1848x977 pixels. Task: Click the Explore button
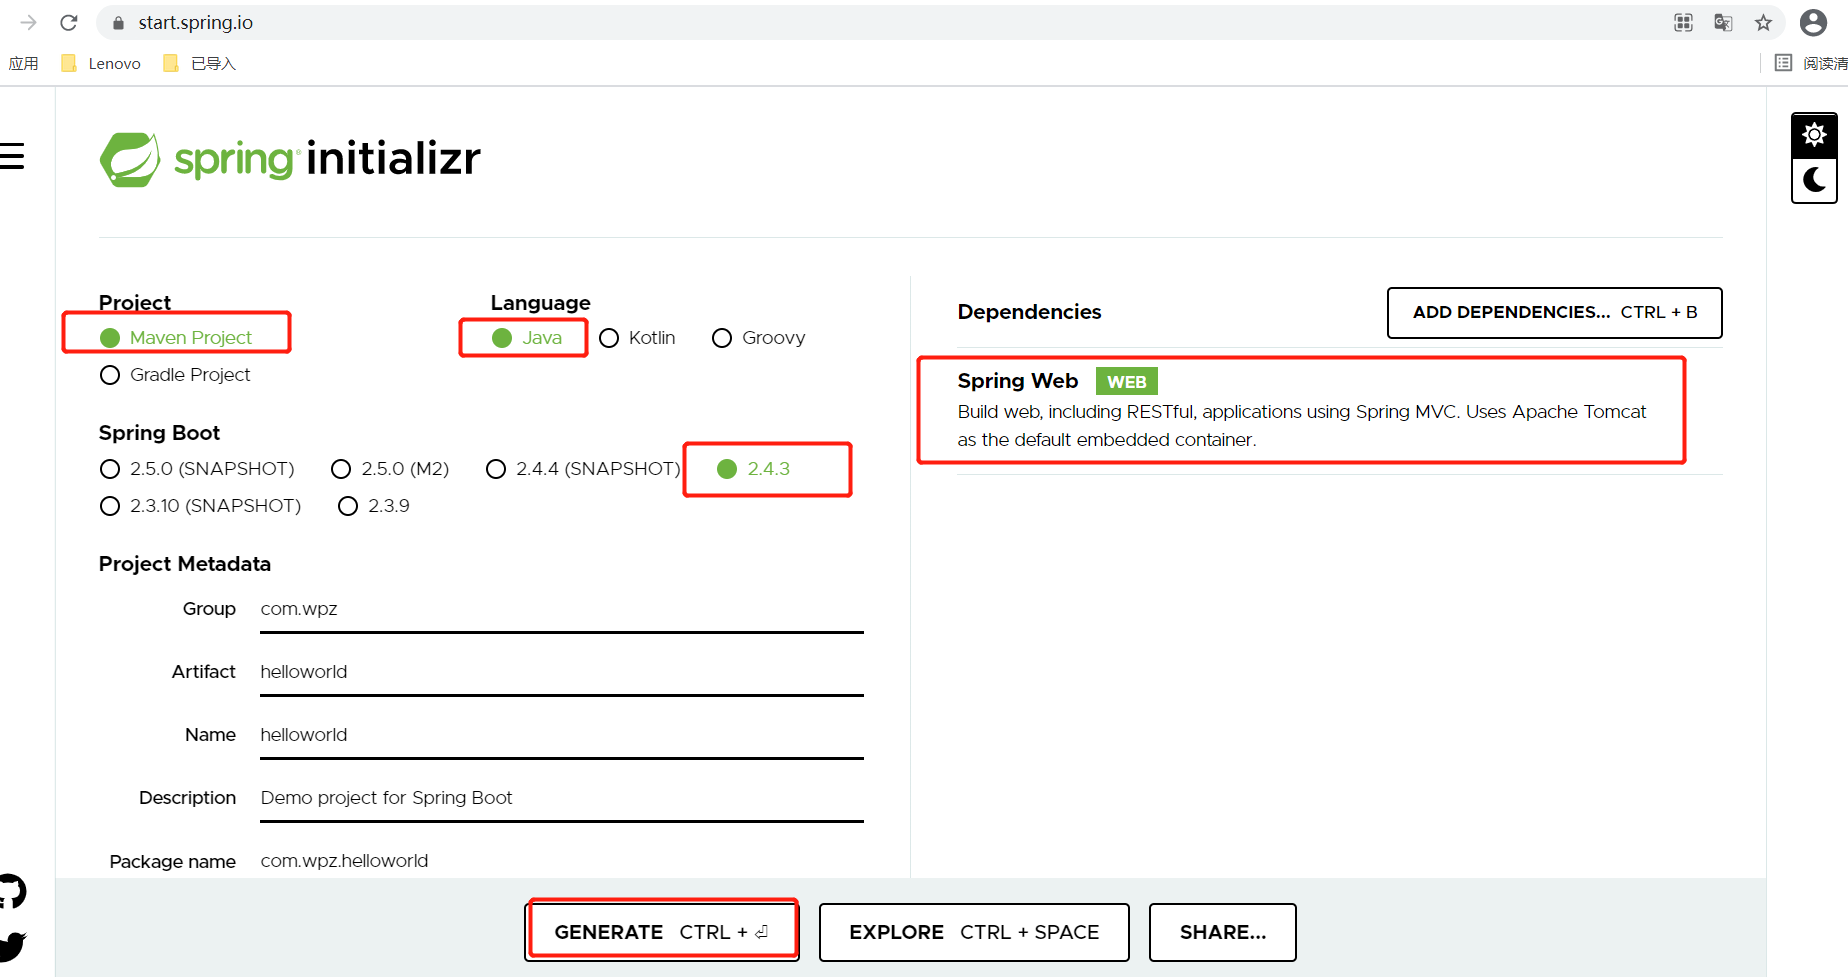click(974, 932)
